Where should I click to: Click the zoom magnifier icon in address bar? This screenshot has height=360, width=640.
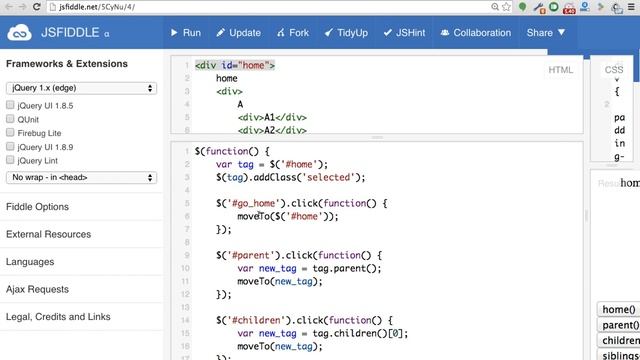[495, 7]
